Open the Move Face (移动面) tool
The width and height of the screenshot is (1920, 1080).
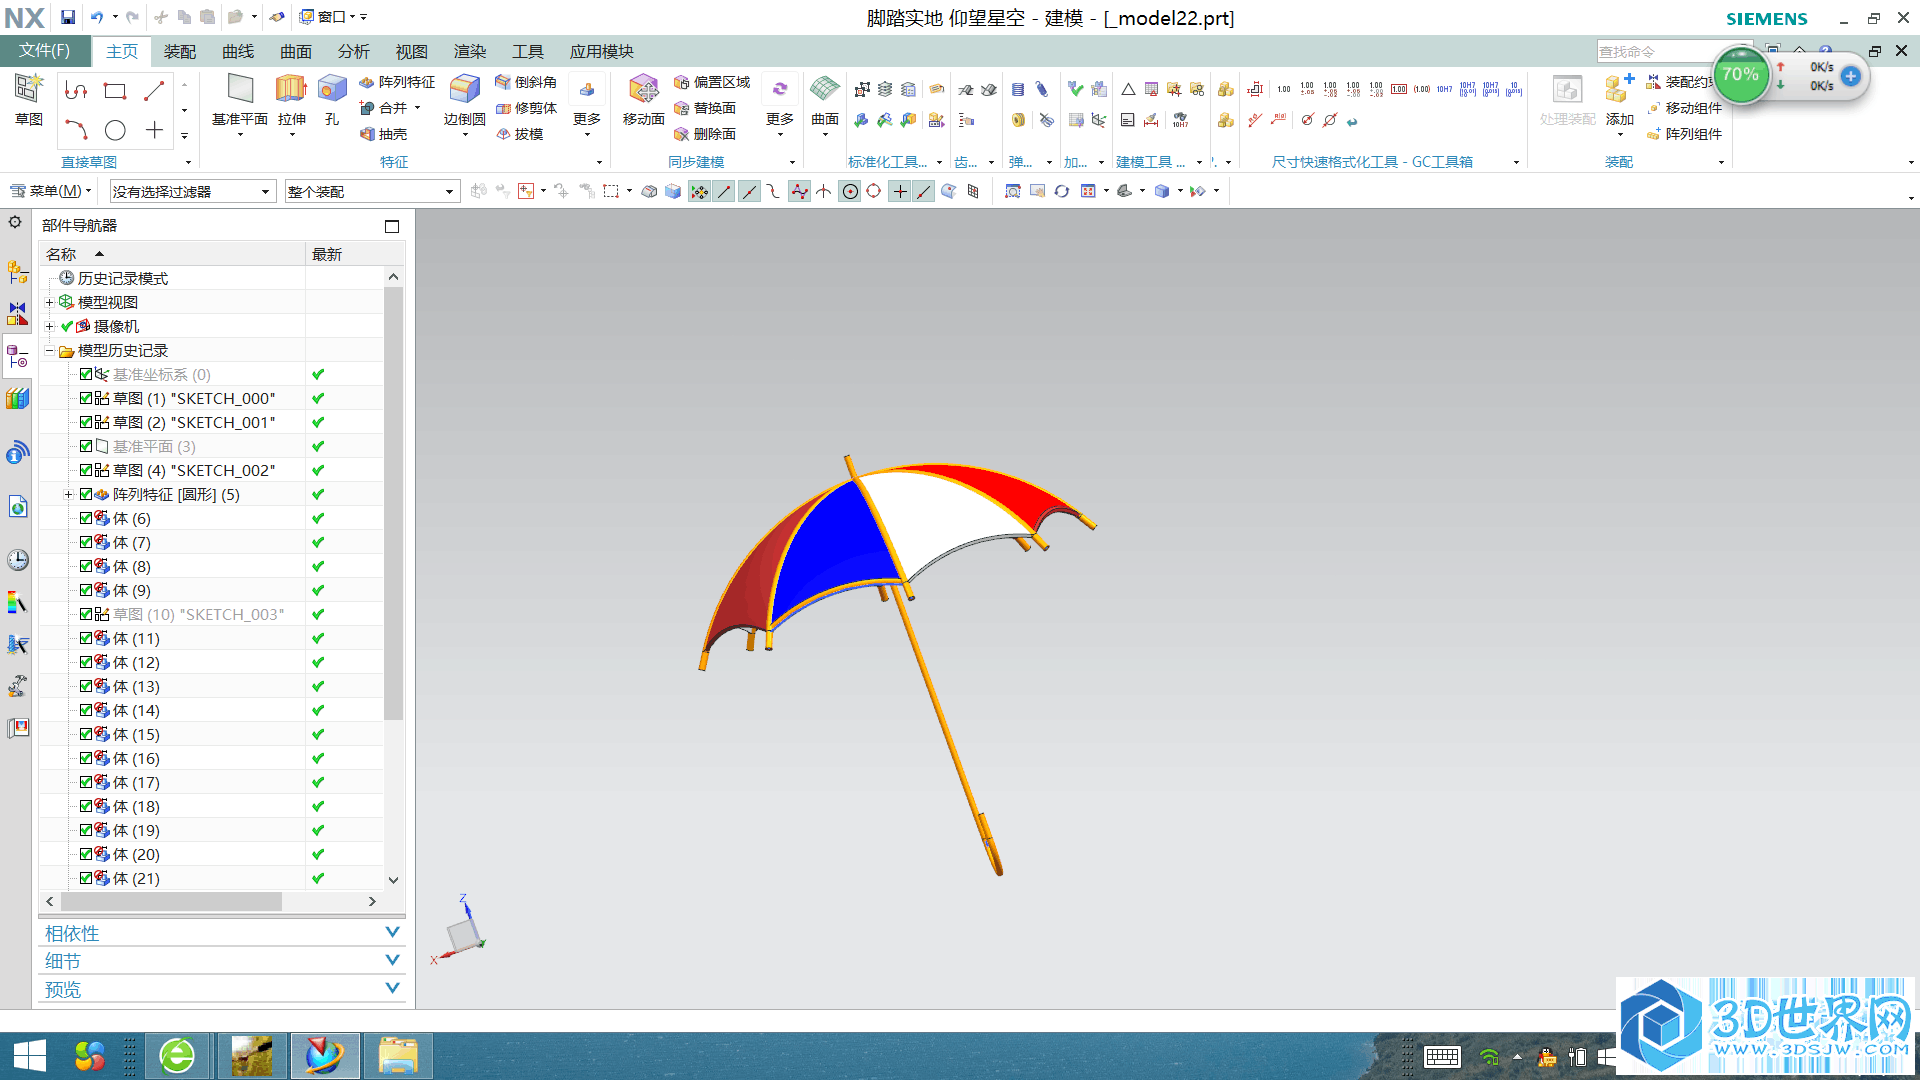tap(643, 100)
